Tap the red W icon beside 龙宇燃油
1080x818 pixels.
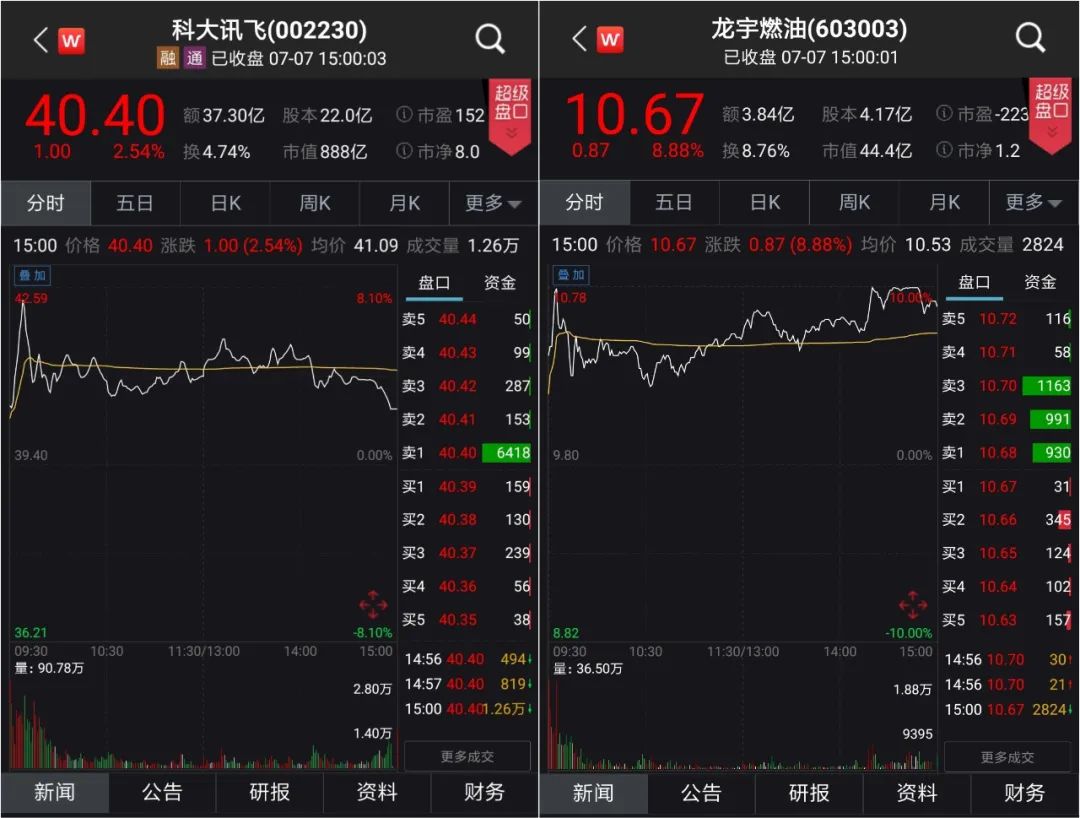click(610, 39)
